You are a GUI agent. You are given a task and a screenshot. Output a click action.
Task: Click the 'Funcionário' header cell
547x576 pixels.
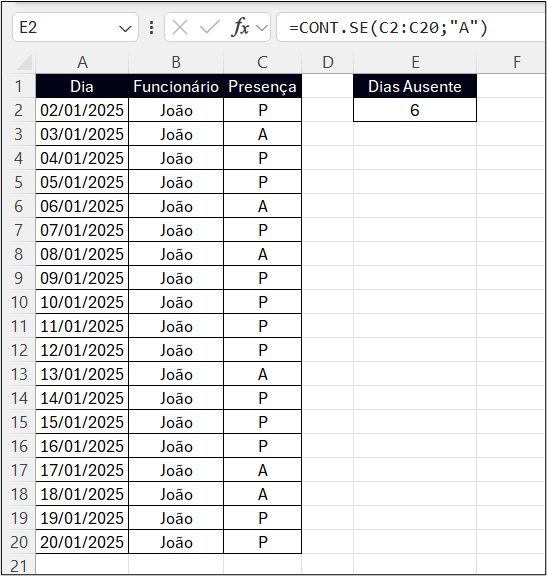point(176,86)
